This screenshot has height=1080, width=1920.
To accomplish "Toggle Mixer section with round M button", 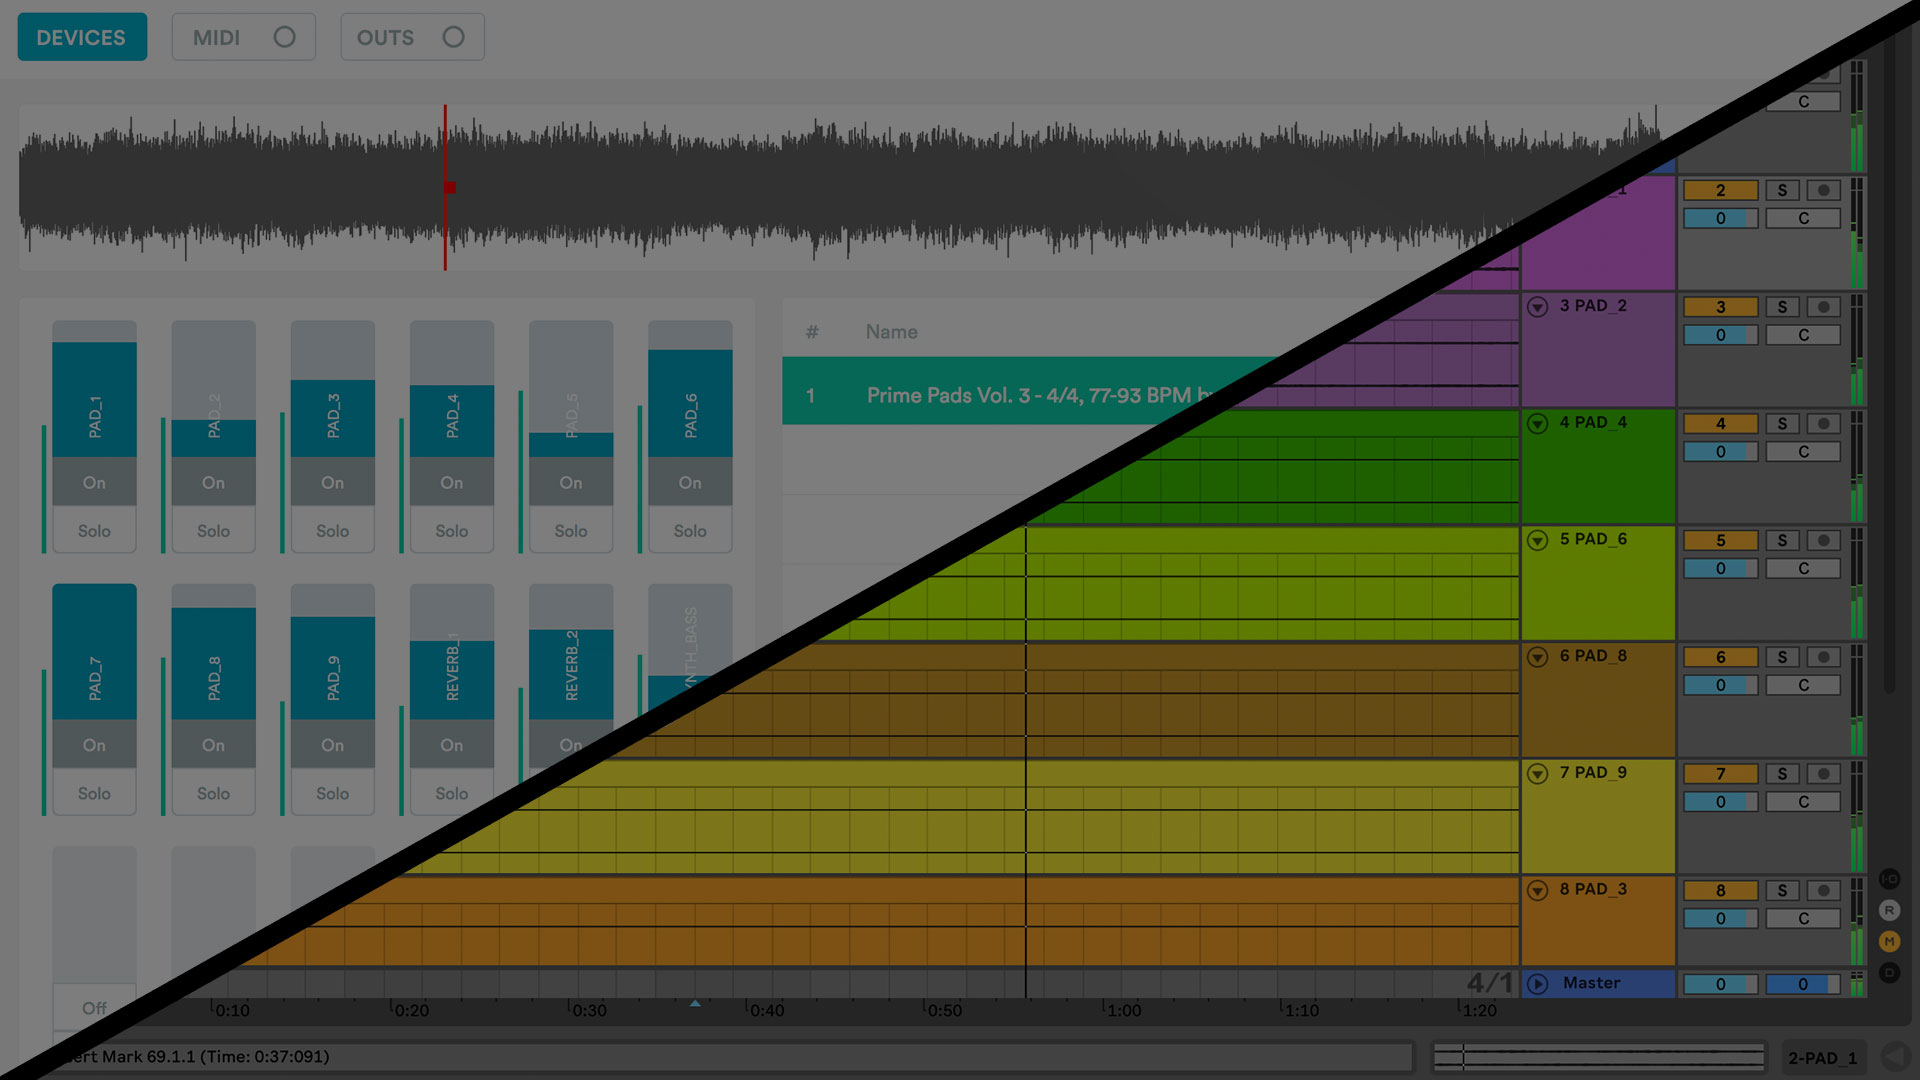I will click(x=1889, y=941).
